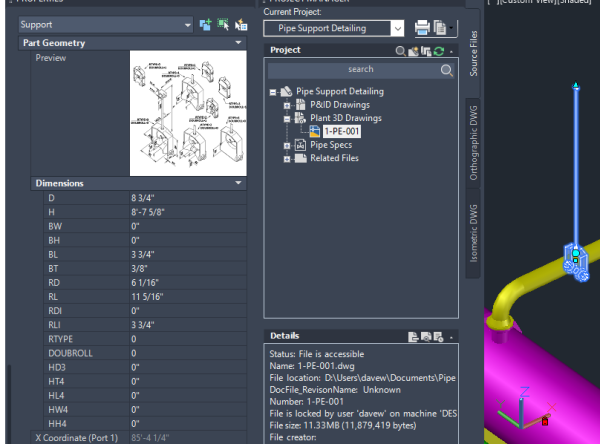The image size is (600, 444).
Task: Click the Status: File is accessible line
Action: [x=316, y=354]
